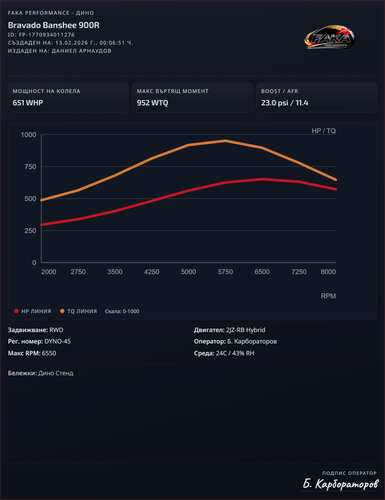This screenshot has height=500, width=385.
Task: Click the 5750 RPM x-axis label
Action: click(225, 272)
